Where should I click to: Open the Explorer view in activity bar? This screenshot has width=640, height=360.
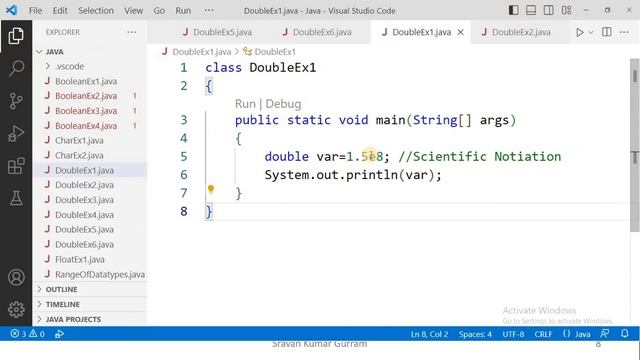16,36
